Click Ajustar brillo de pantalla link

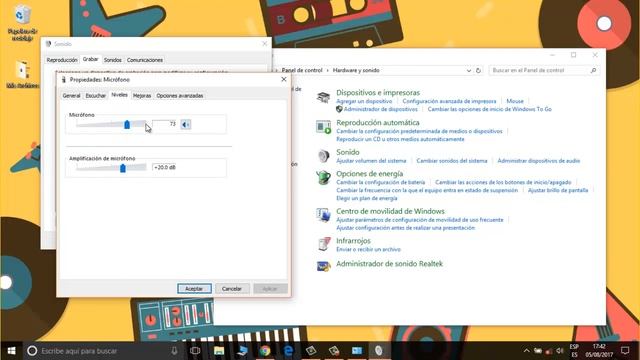(x=558, y=190)
